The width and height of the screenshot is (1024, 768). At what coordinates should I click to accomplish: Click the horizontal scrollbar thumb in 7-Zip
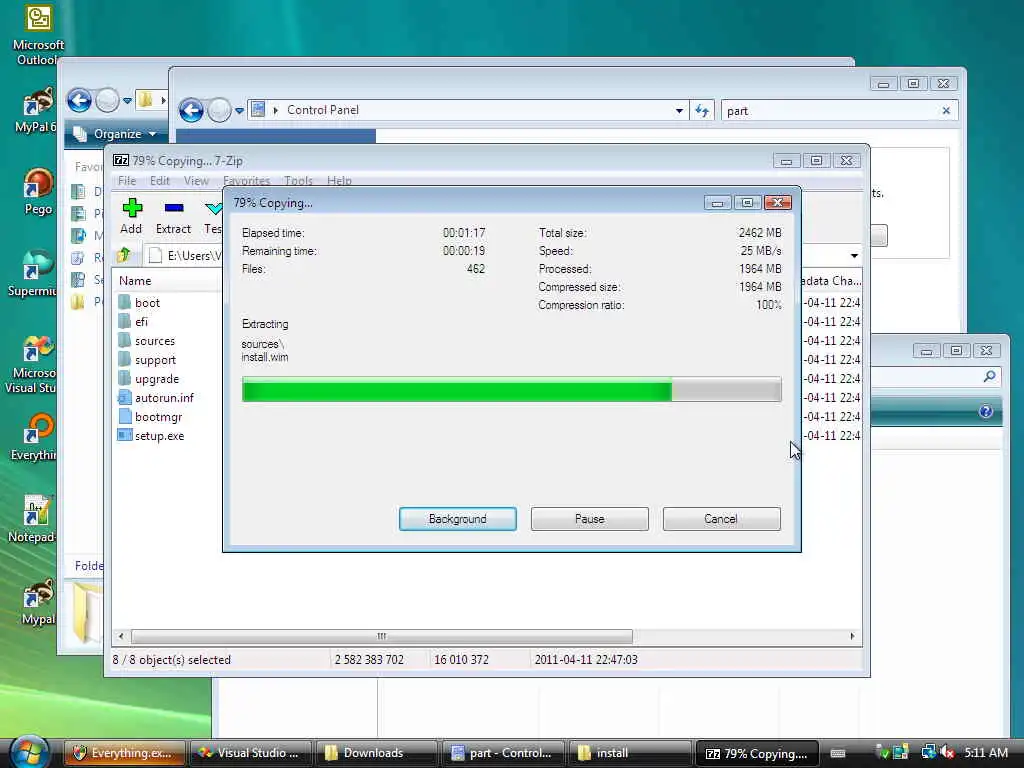382,636
